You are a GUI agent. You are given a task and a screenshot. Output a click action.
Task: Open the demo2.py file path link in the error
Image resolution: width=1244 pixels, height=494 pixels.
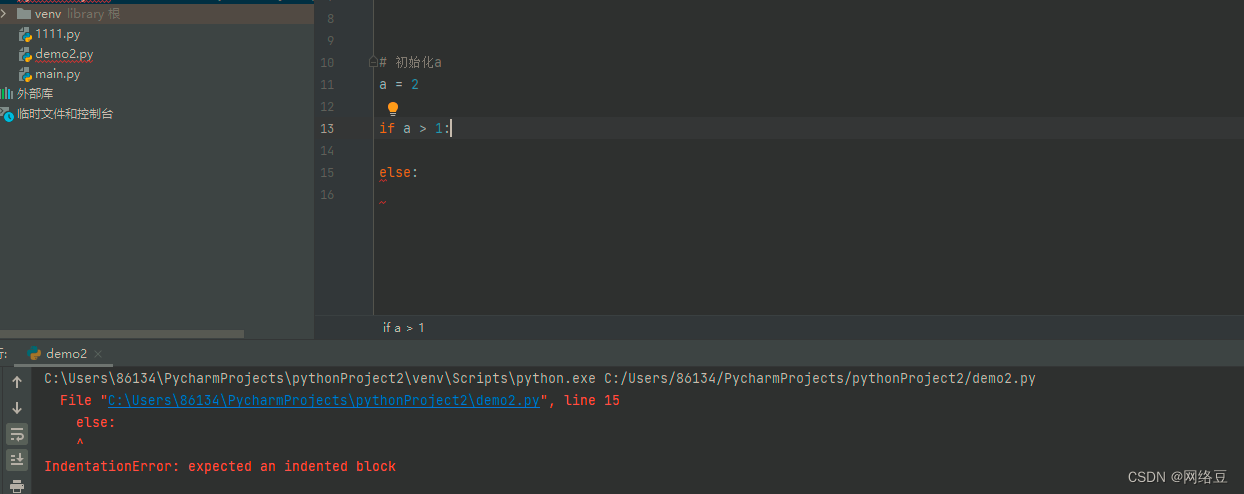click(x=324, y=401)
